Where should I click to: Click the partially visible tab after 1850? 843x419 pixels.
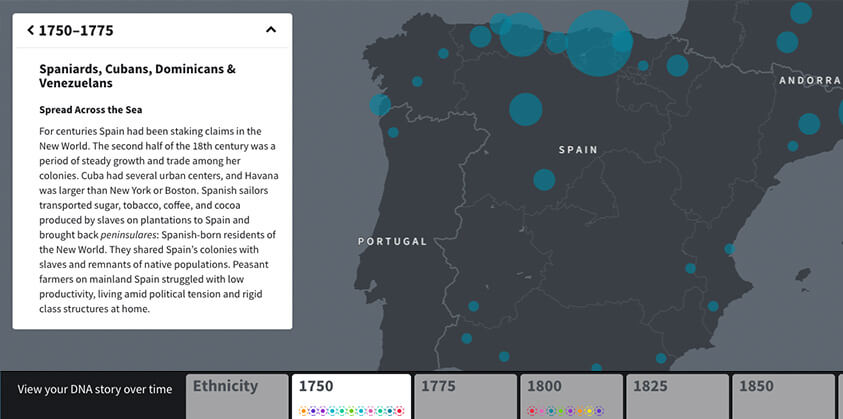click(839, 396)
